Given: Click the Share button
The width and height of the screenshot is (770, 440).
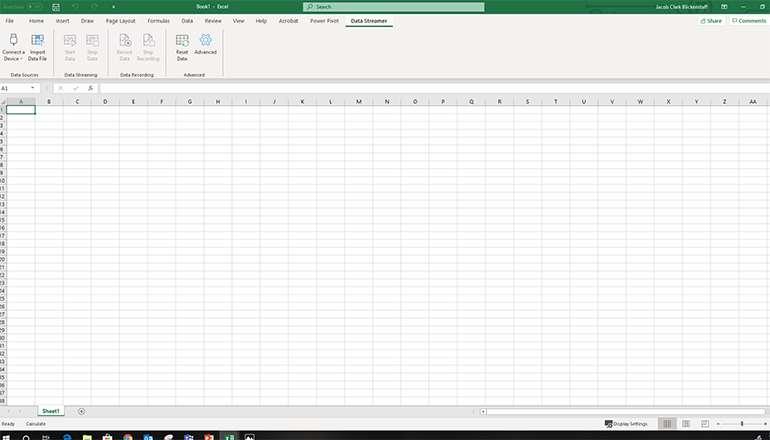Looking at the screenshot, I should [711, 21].
